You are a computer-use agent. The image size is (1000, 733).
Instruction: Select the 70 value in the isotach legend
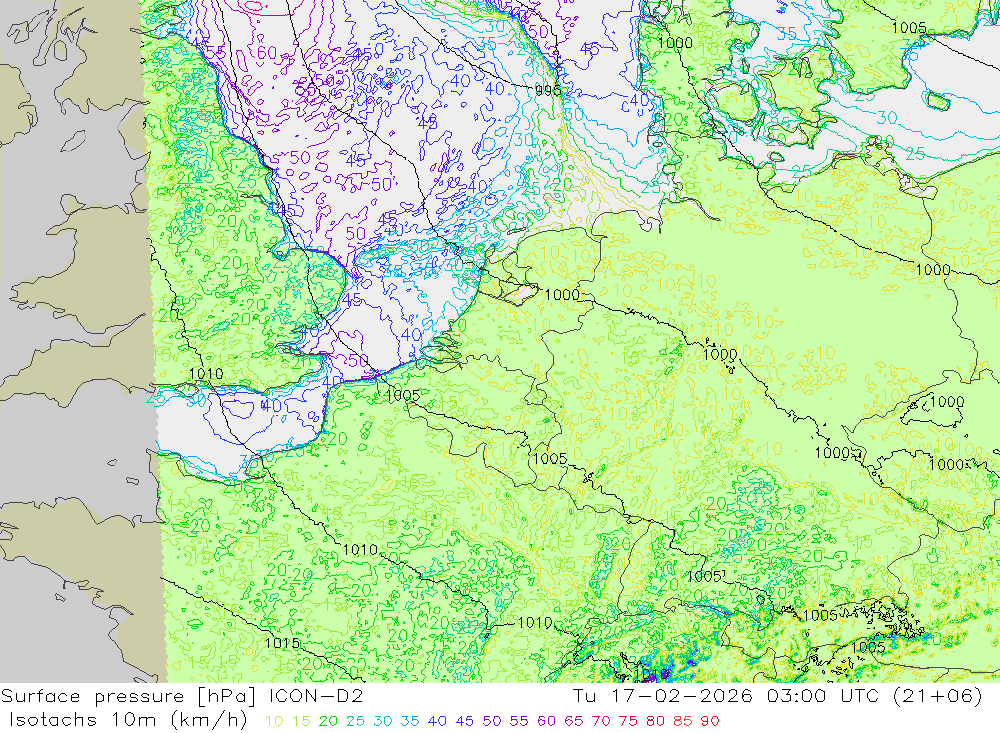click(601, 722)
